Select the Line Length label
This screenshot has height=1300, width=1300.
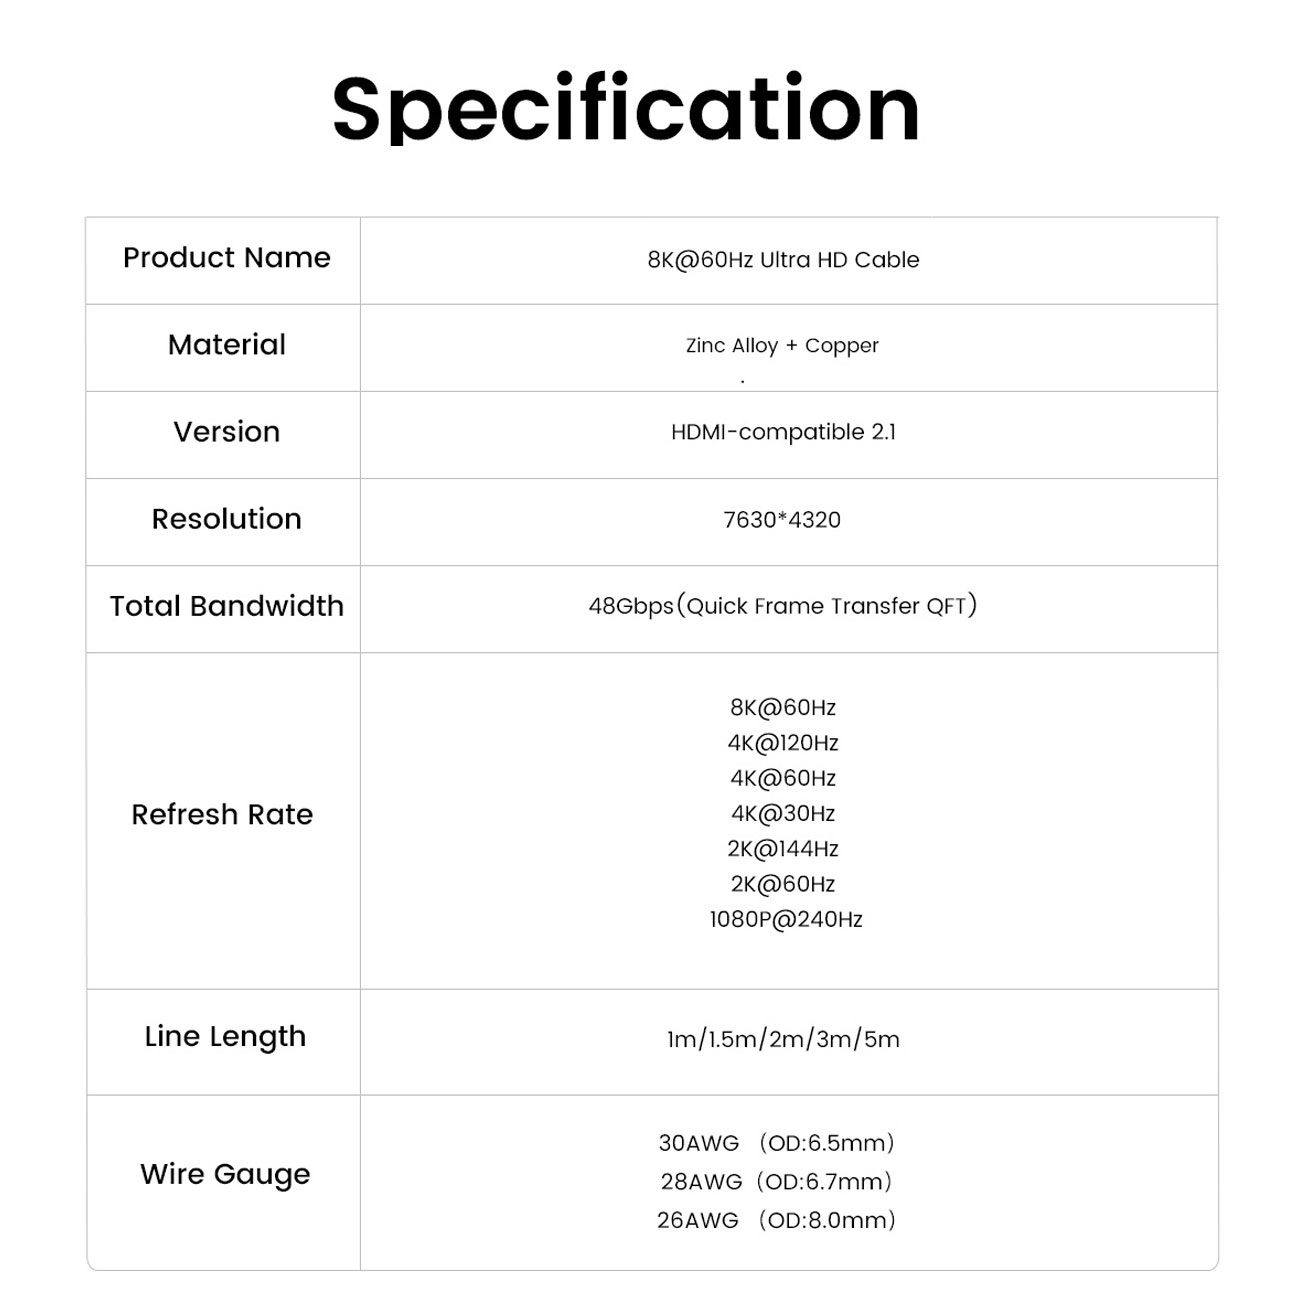point(225,1037)
